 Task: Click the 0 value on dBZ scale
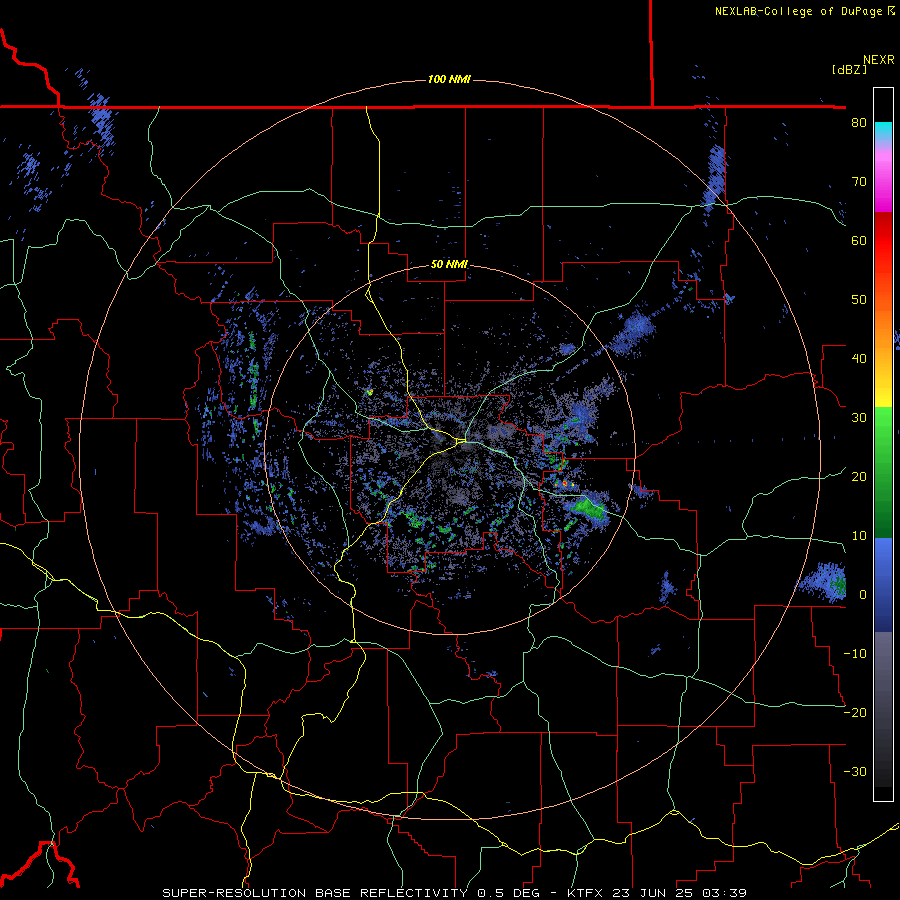pos(863,595)
